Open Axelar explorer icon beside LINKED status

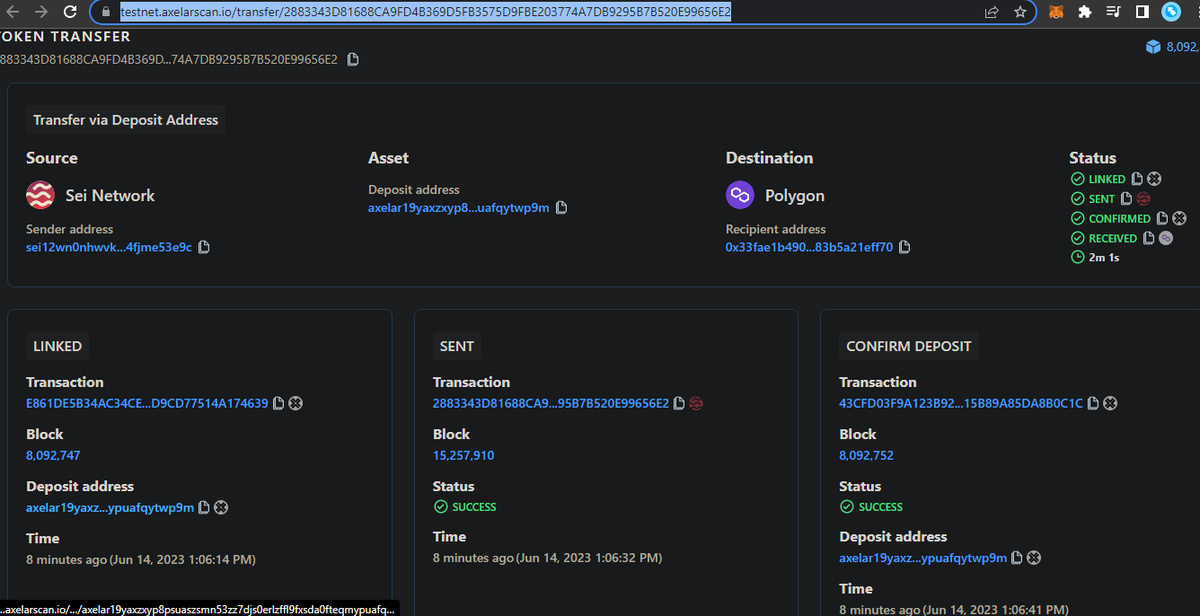click(x=1154, y=179)
